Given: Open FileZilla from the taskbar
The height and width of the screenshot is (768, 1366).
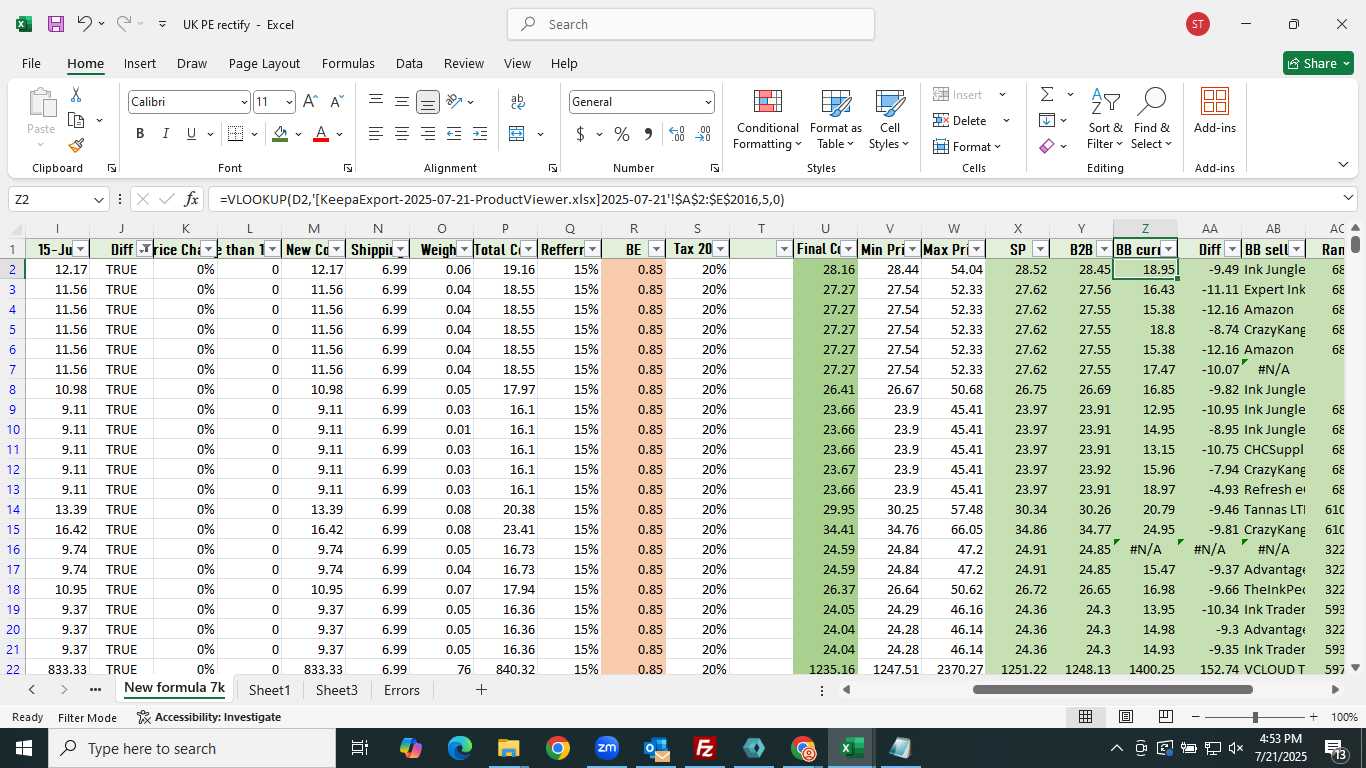Looking at the screenshot, I should coord(705,748).
